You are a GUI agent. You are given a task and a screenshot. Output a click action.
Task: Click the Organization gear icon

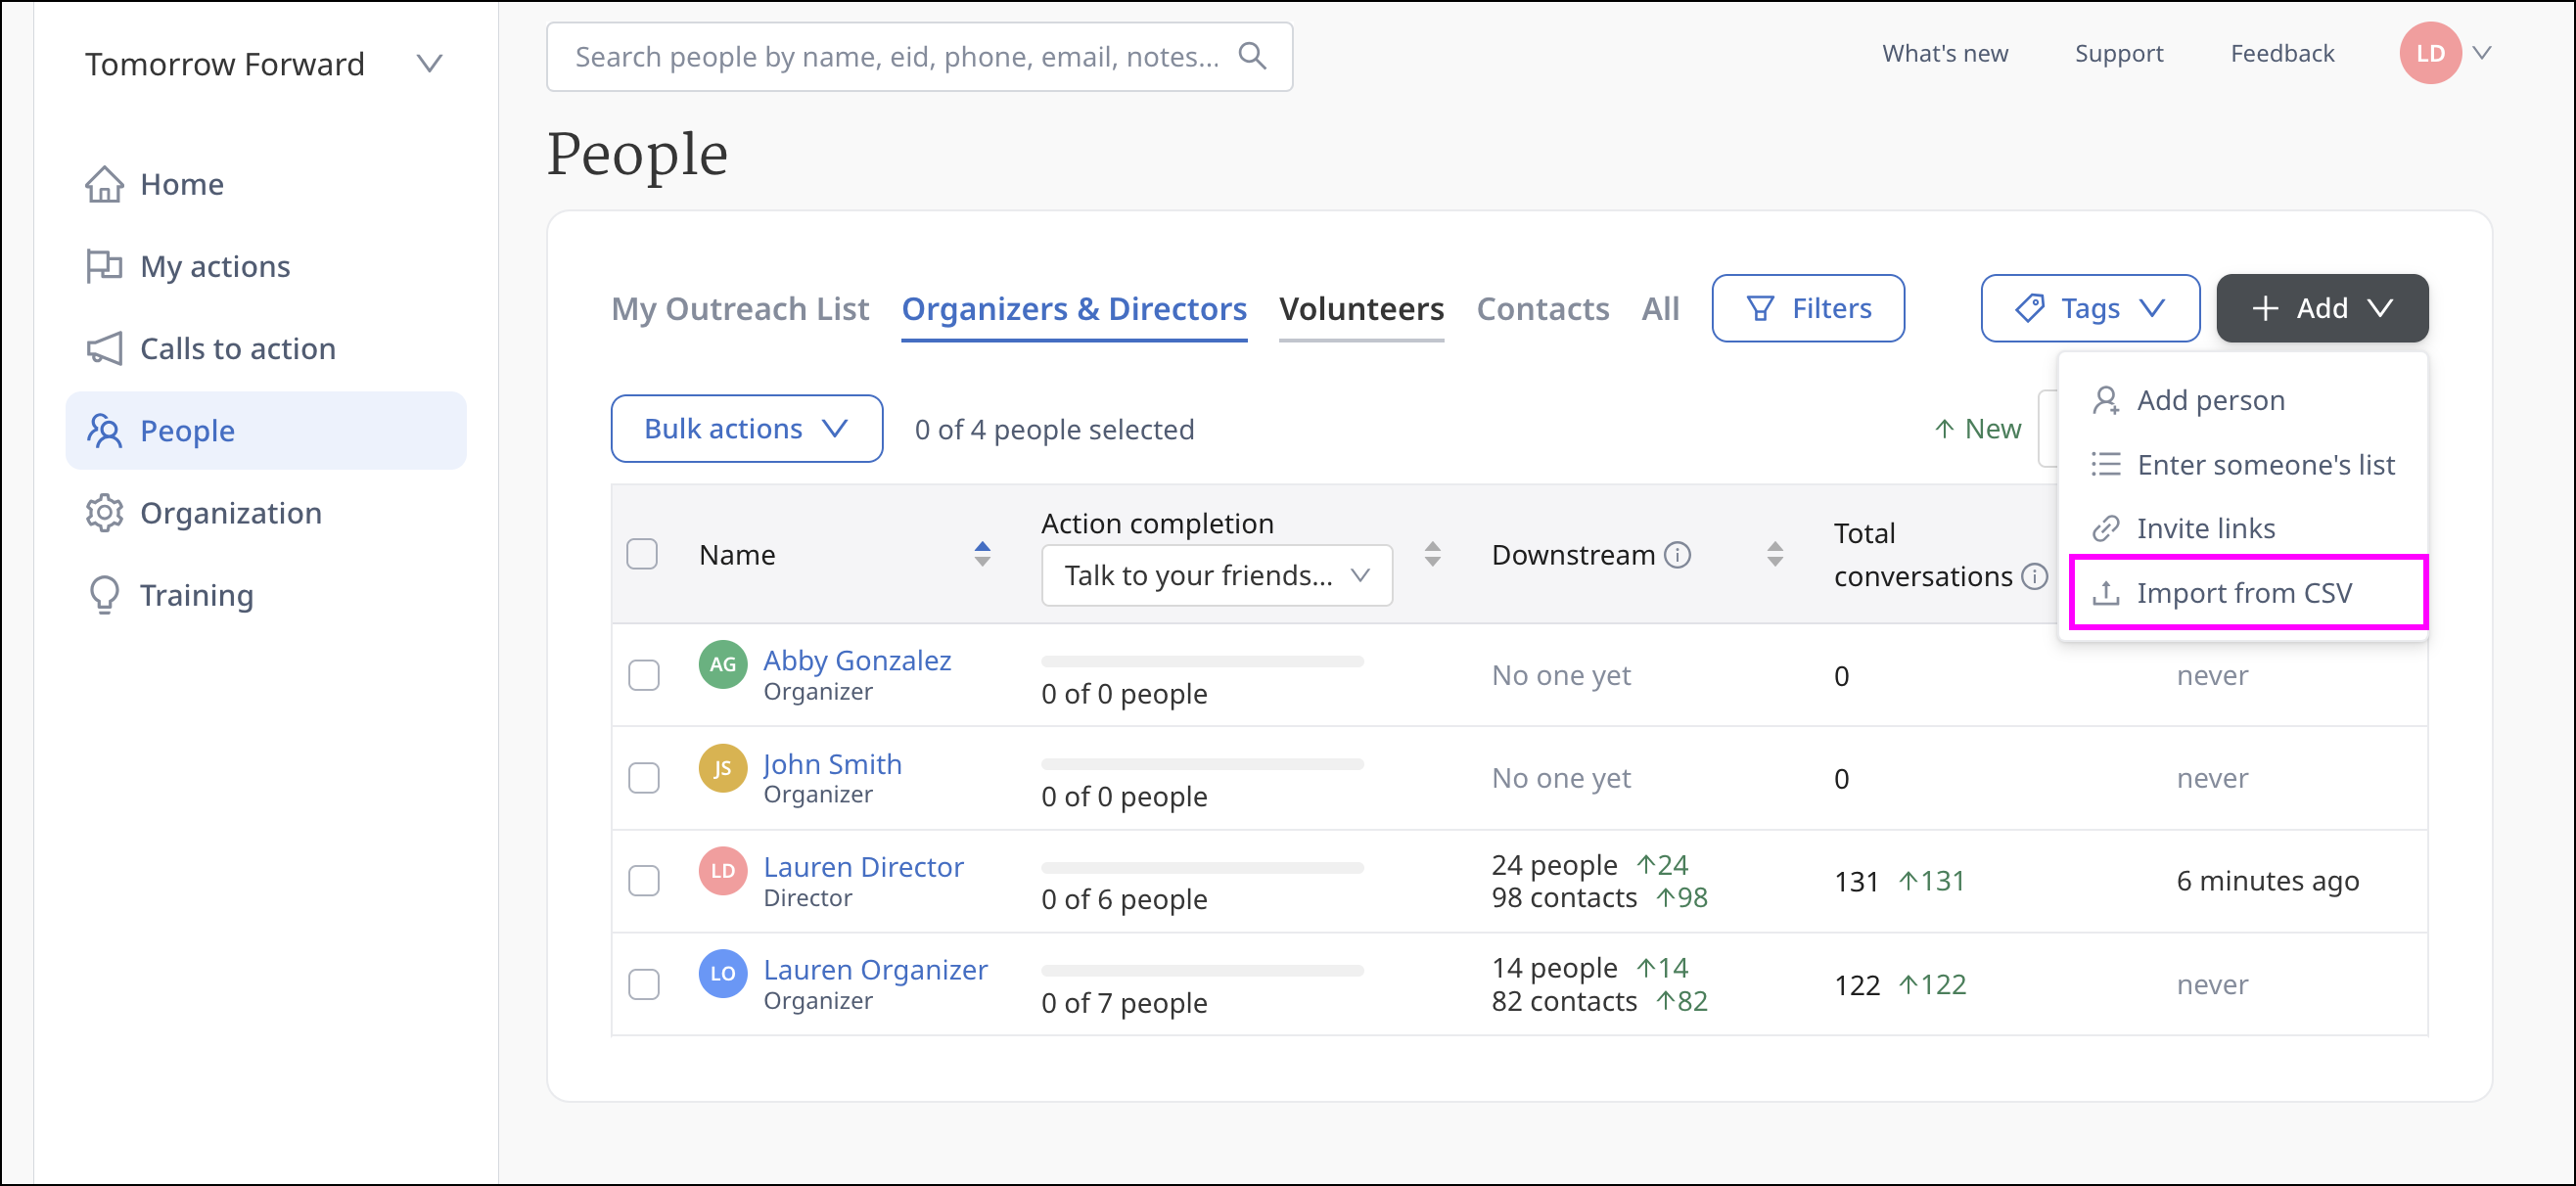104,513
